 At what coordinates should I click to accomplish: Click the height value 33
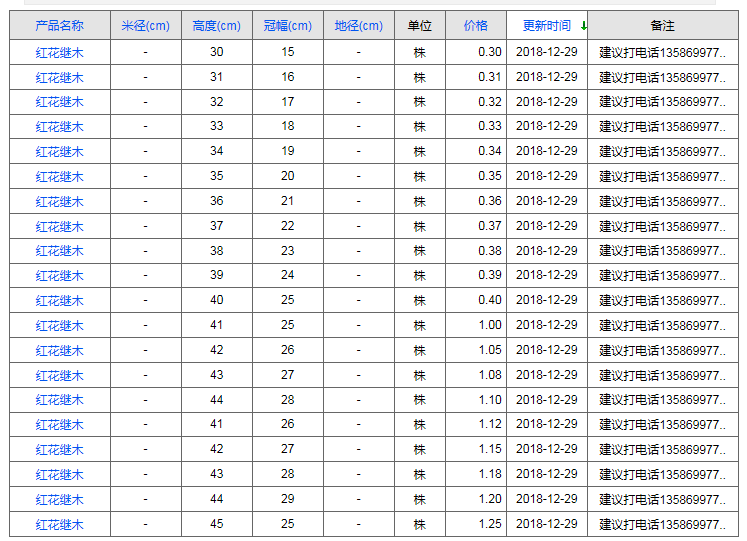pyautogui.click(x=216, y=126)
